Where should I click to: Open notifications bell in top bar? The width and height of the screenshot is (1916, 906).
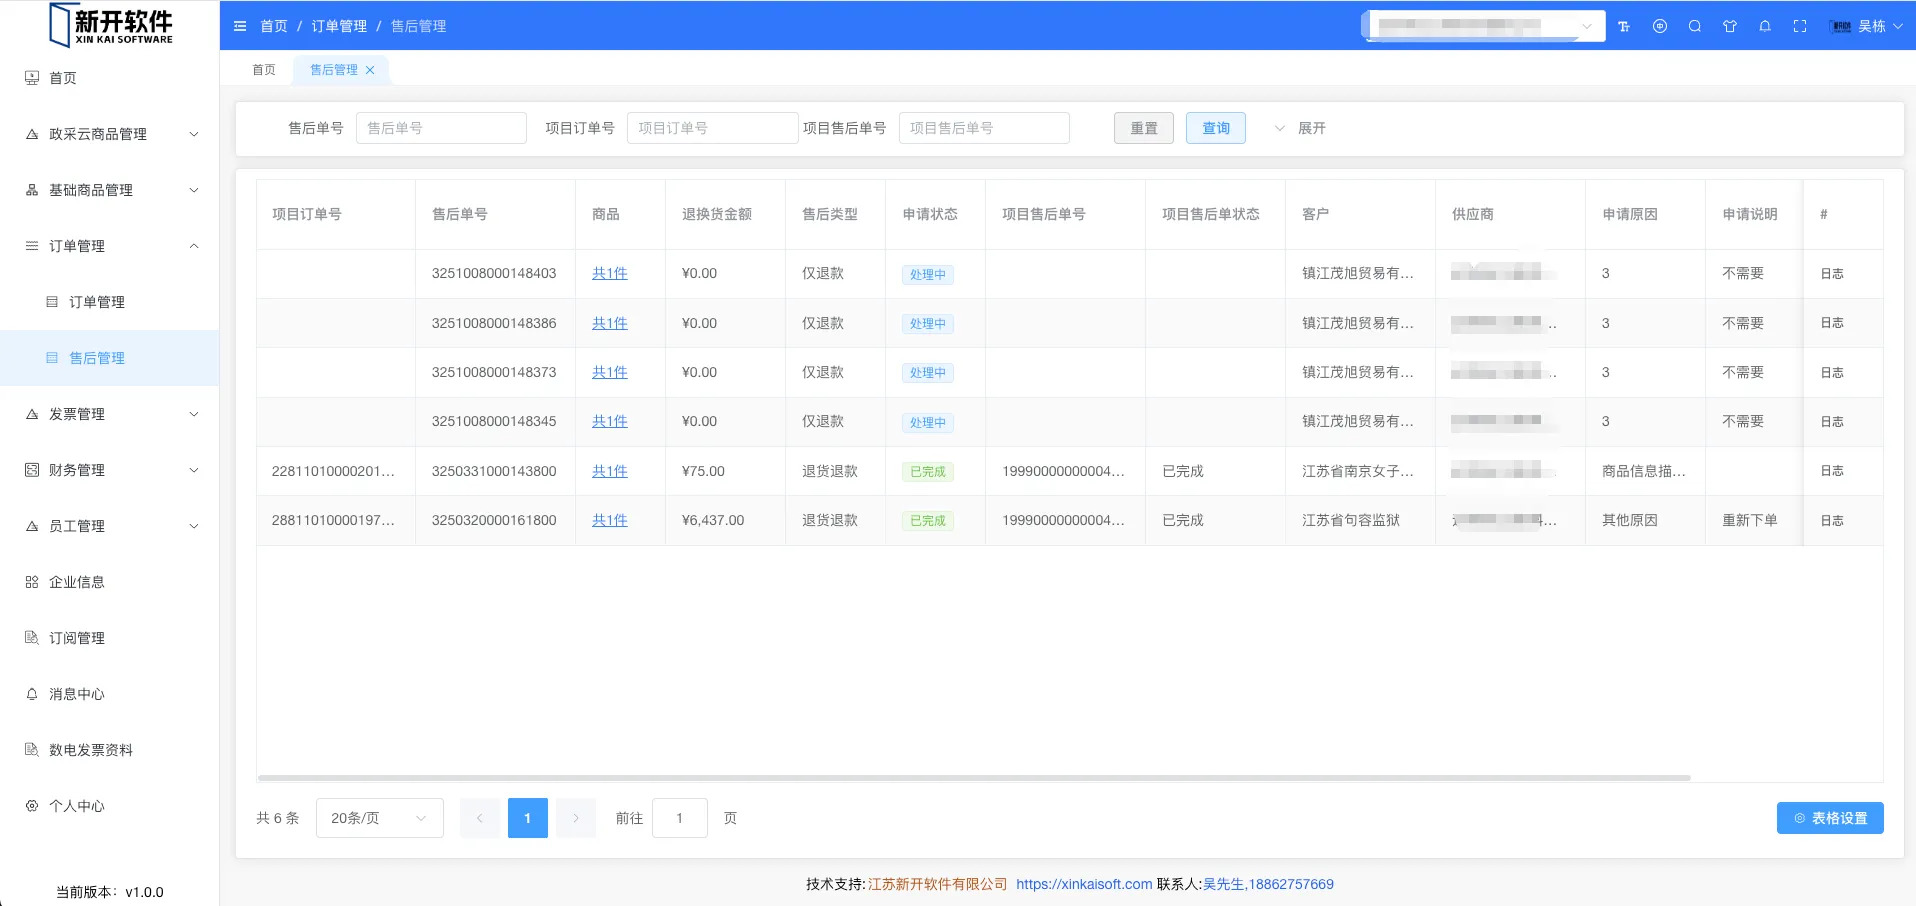[x=1765, y=27]
